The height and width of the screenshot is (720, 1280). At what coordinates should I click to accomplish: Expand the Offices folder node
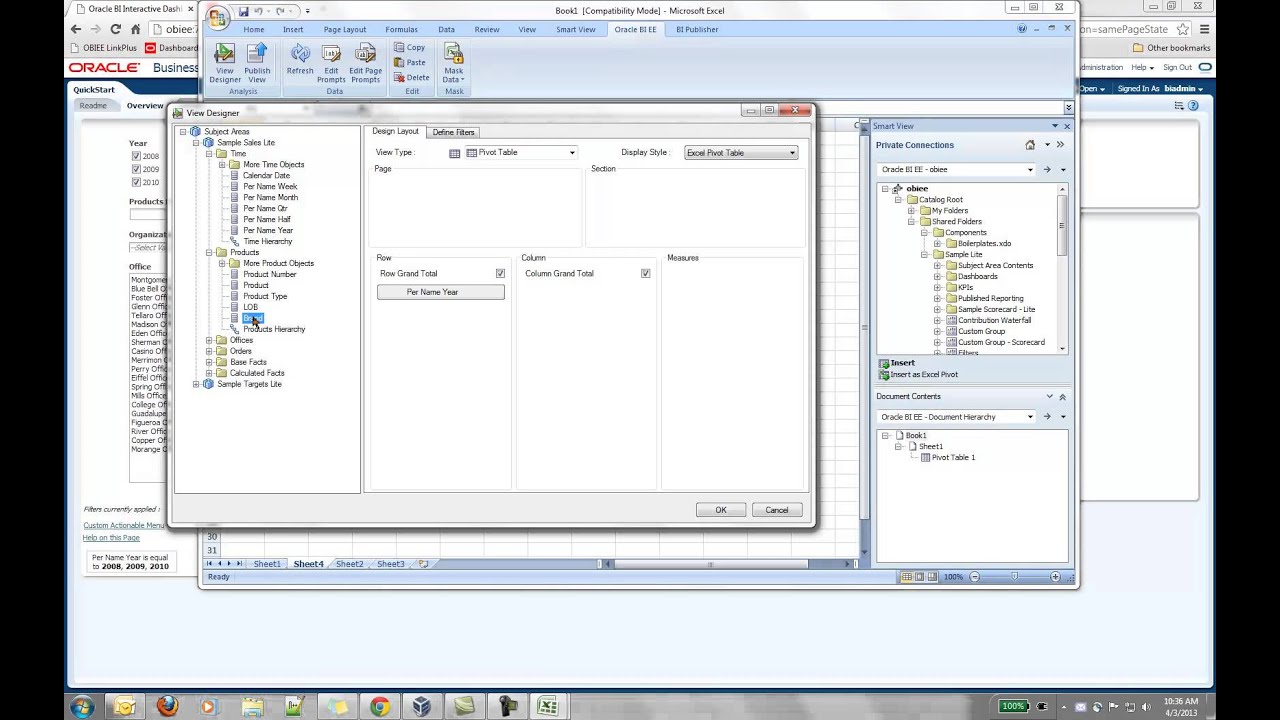(209, 340)
